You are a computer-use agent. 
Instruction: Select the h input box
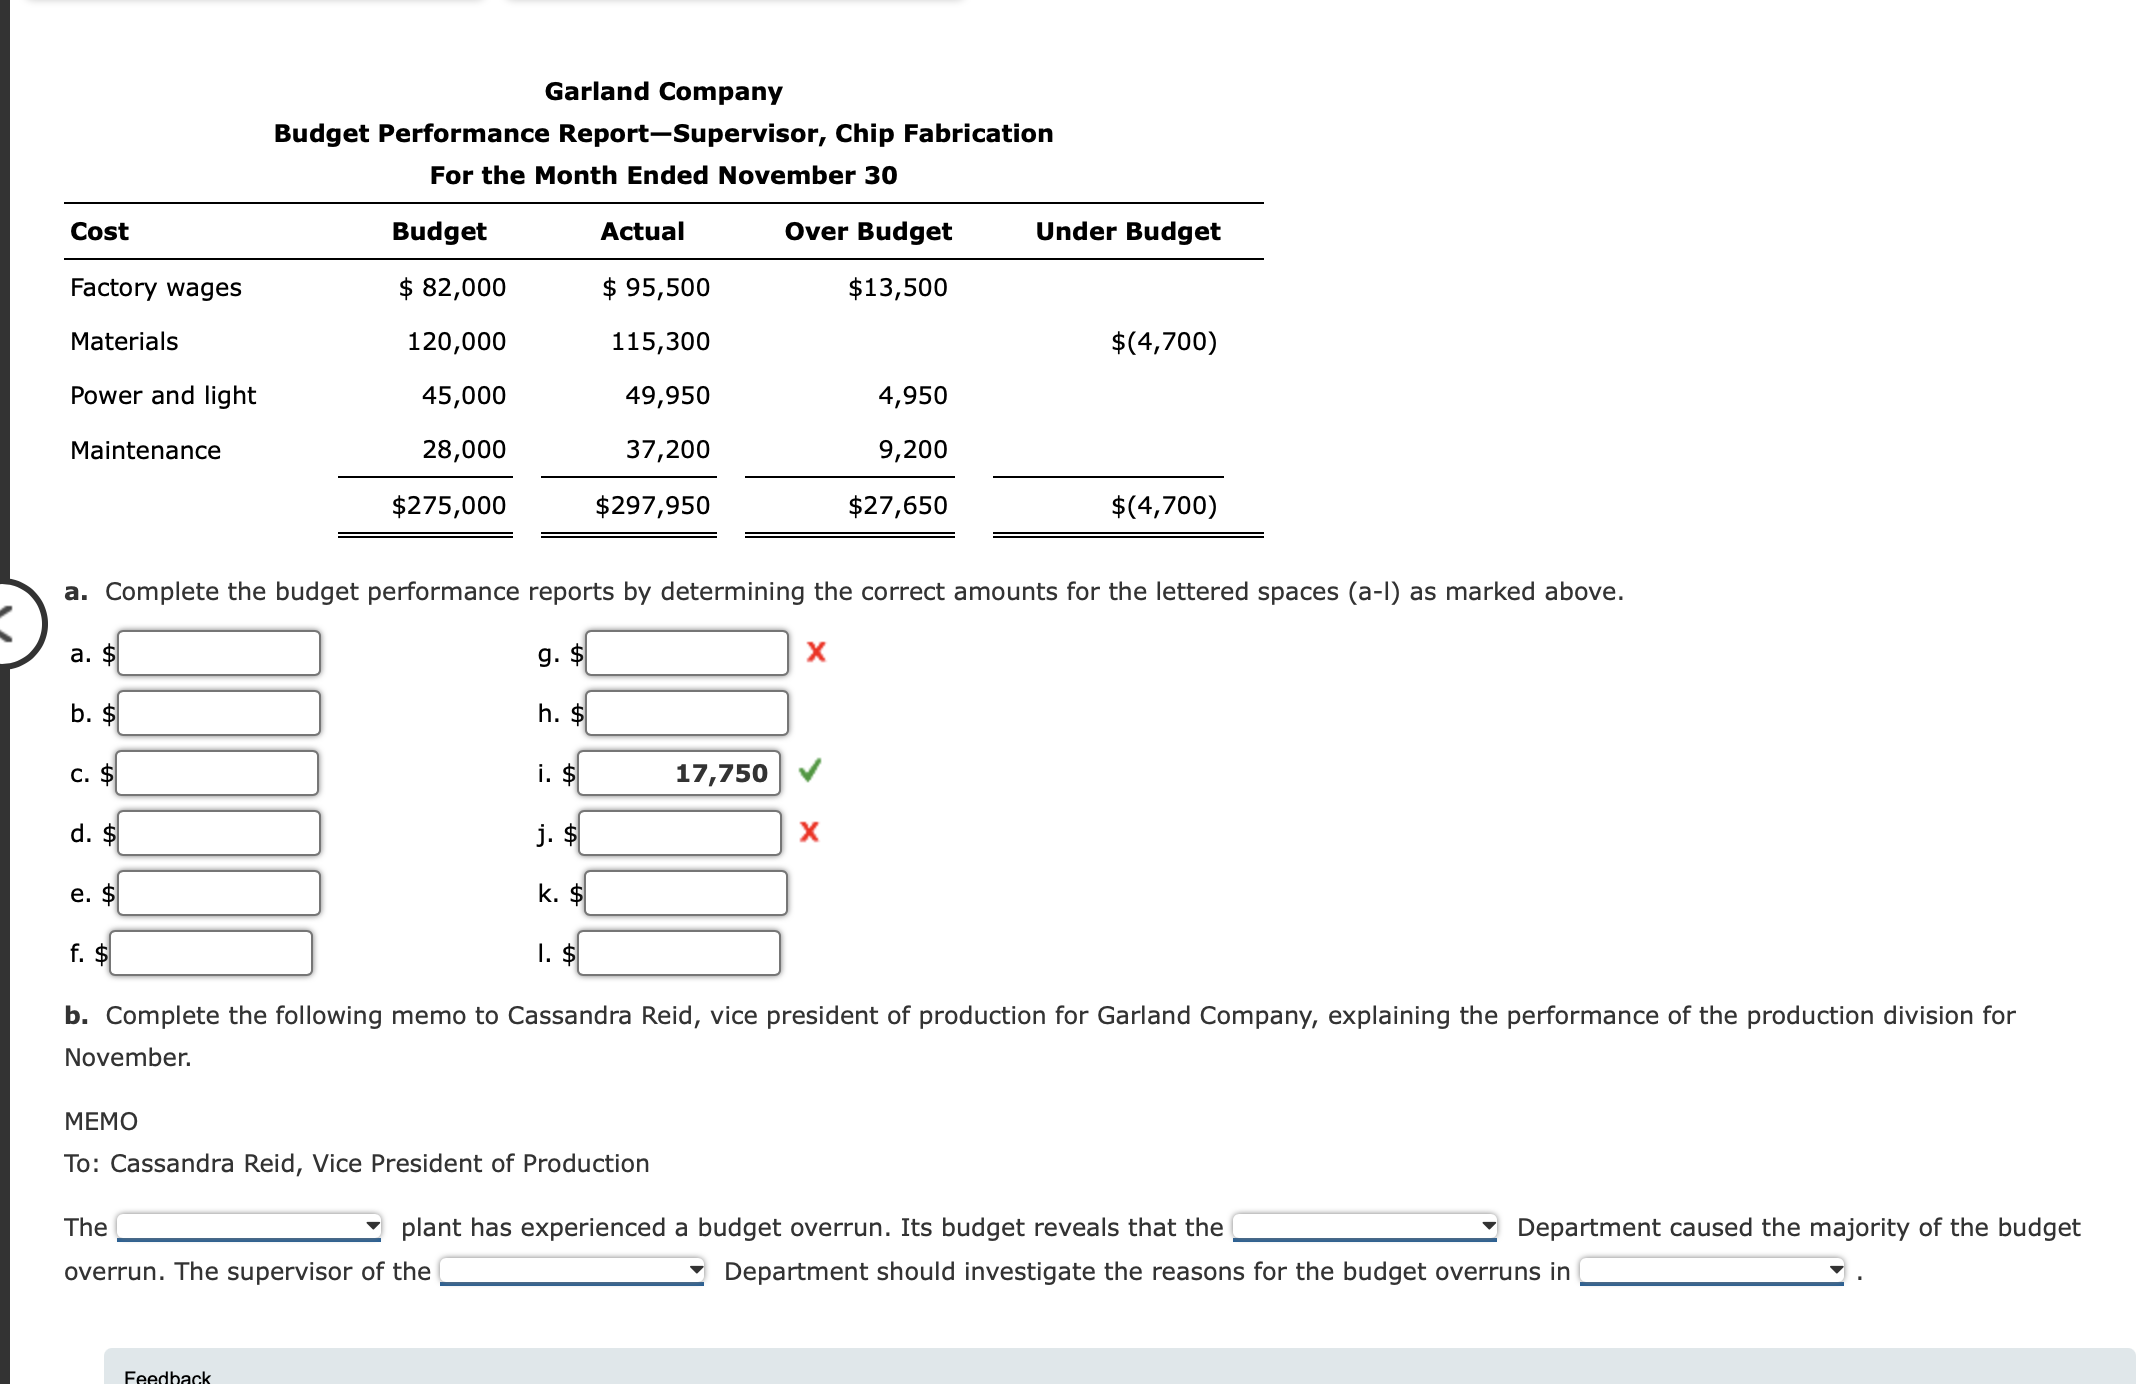pos(687,713)
